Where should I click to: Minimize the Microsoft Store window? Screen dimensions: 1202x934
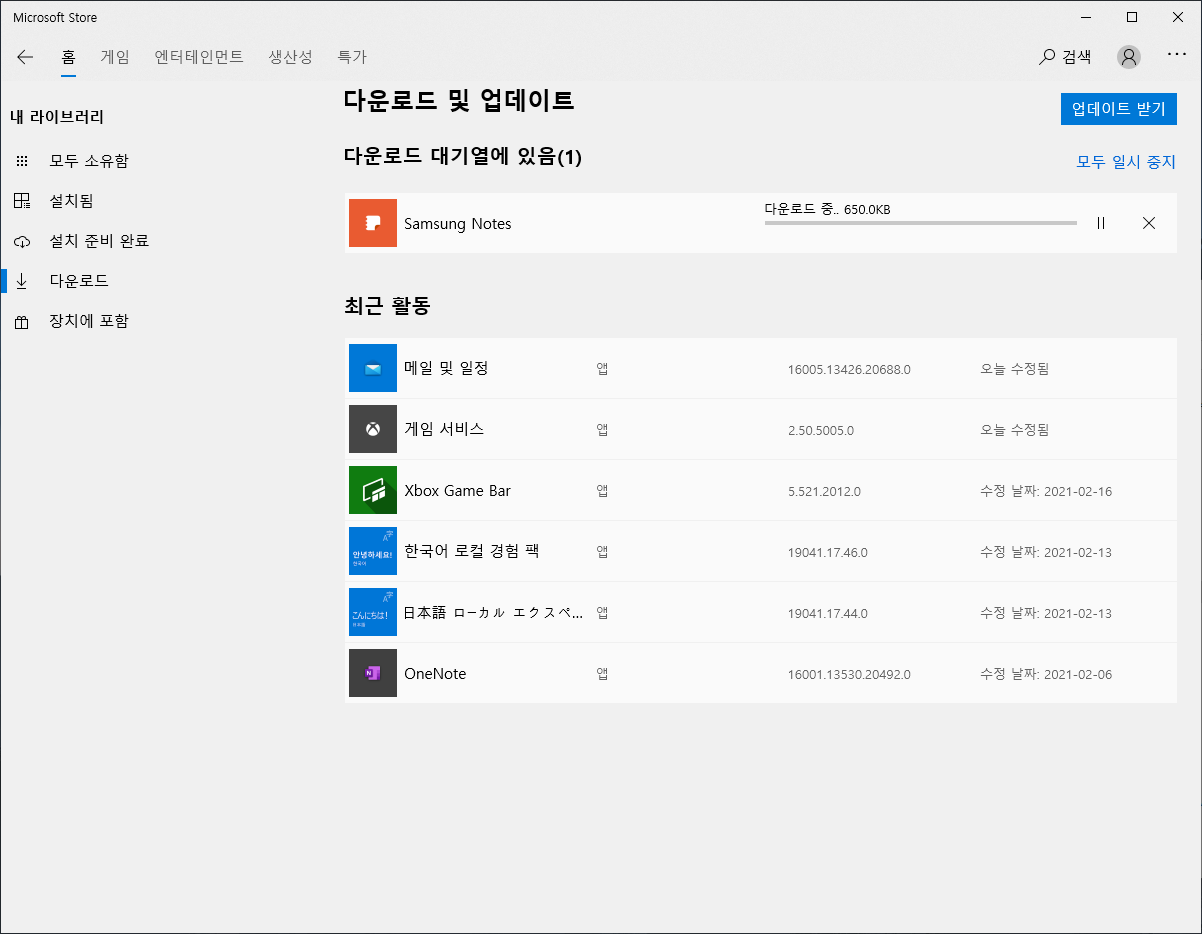(1087, 17)
